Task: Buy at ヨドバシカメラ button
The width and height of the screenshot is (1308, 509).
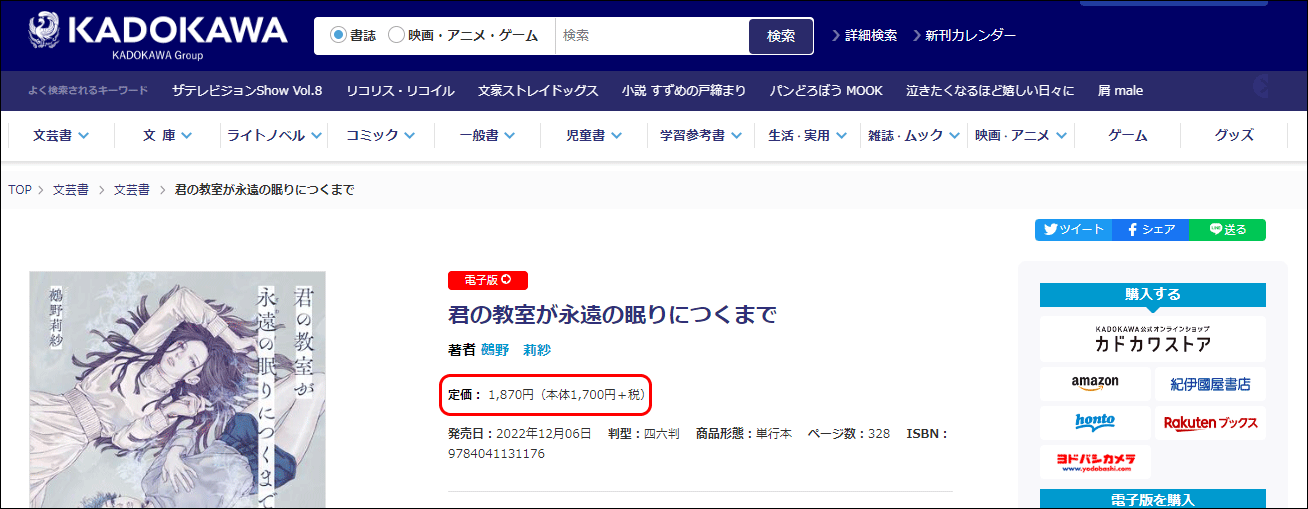Action: point(1095,462)
